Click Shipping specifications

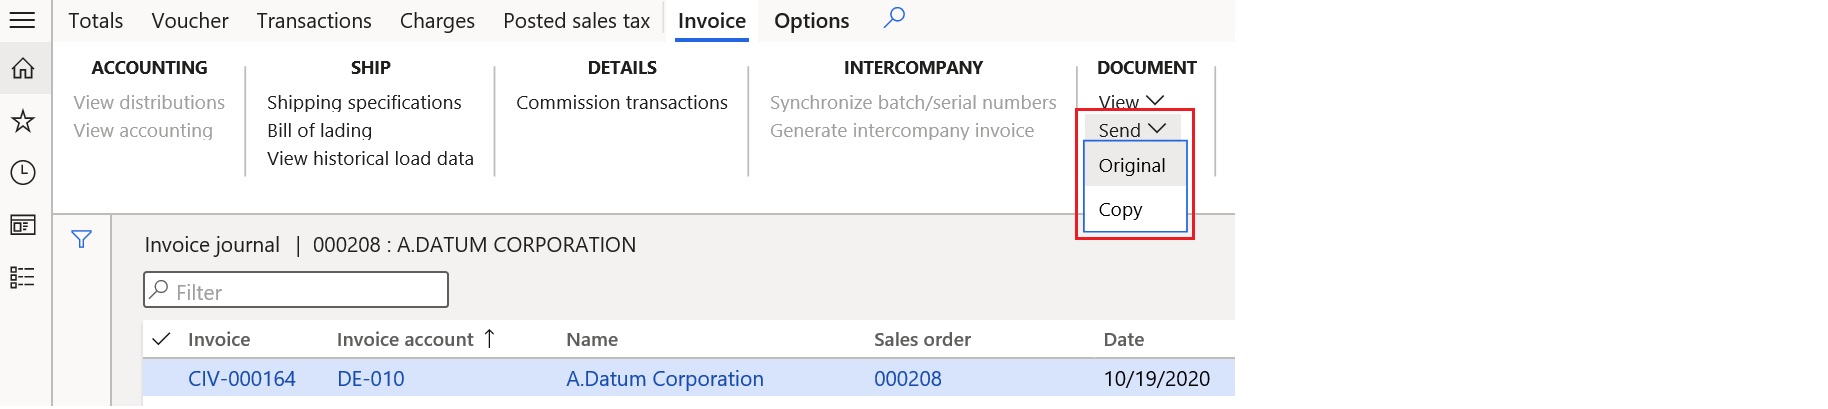click(364, 102)
